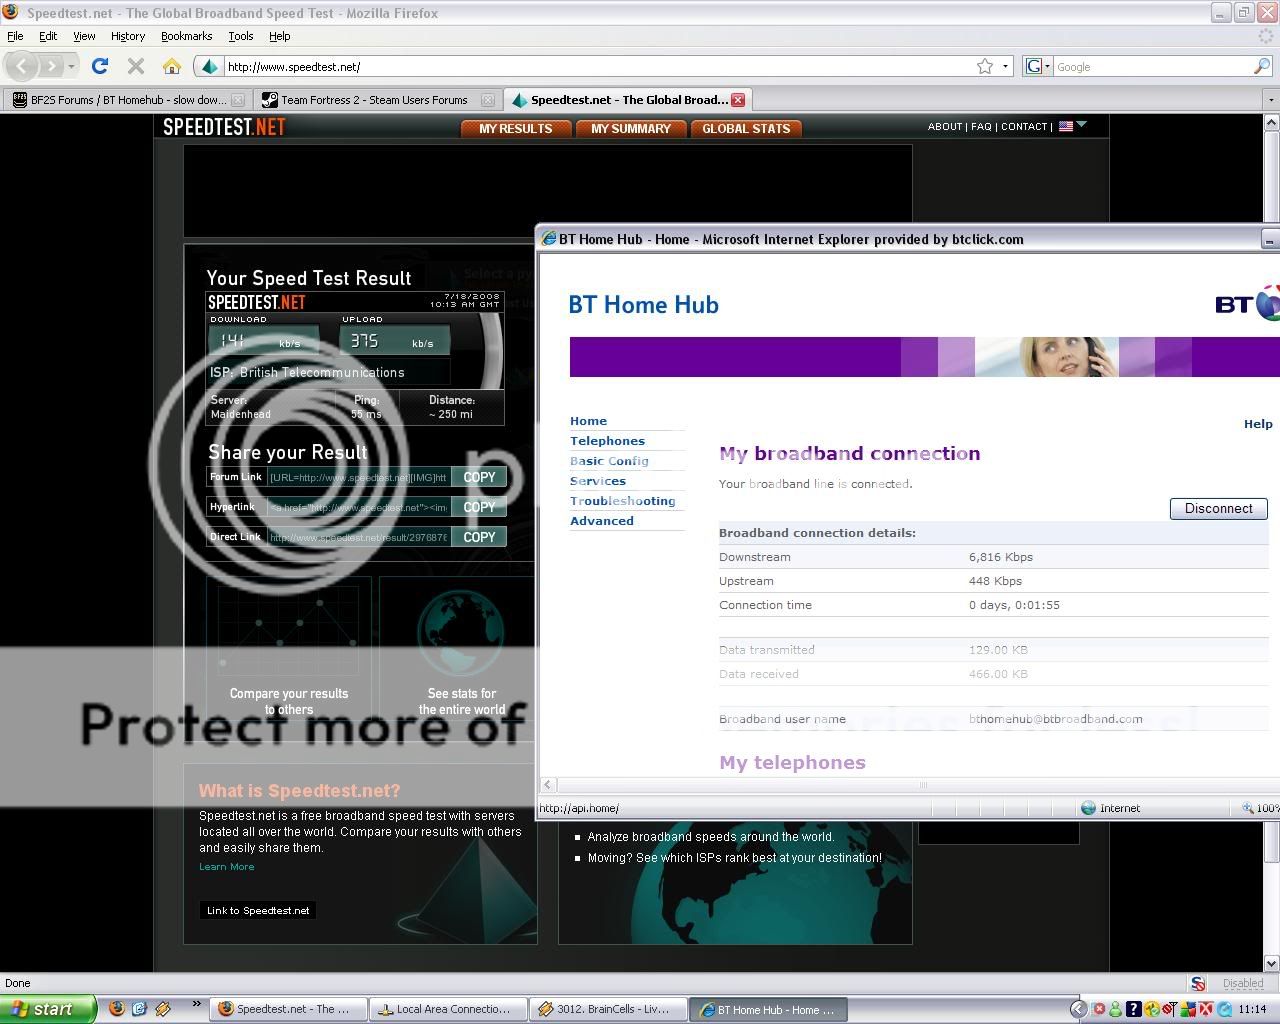The height and width of the screenshot is (1024, 1280).
Task: Open the History menu
Action: [128, 36]
